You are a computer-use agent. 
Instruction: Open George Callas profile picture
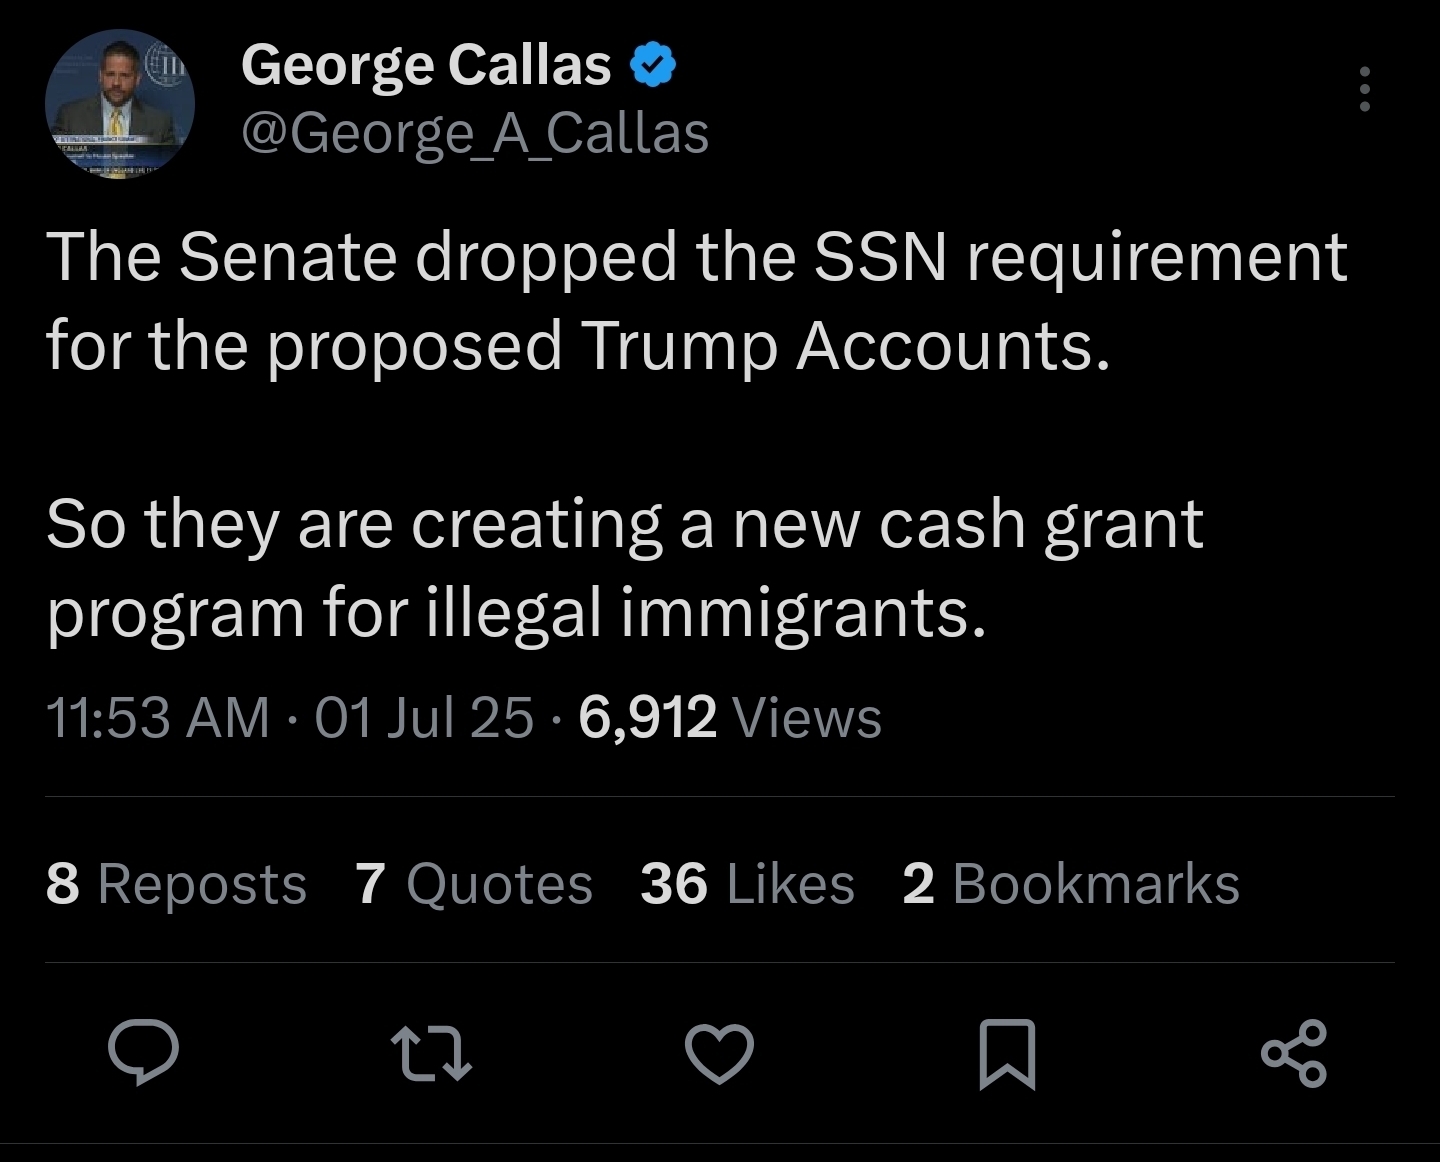120,104
